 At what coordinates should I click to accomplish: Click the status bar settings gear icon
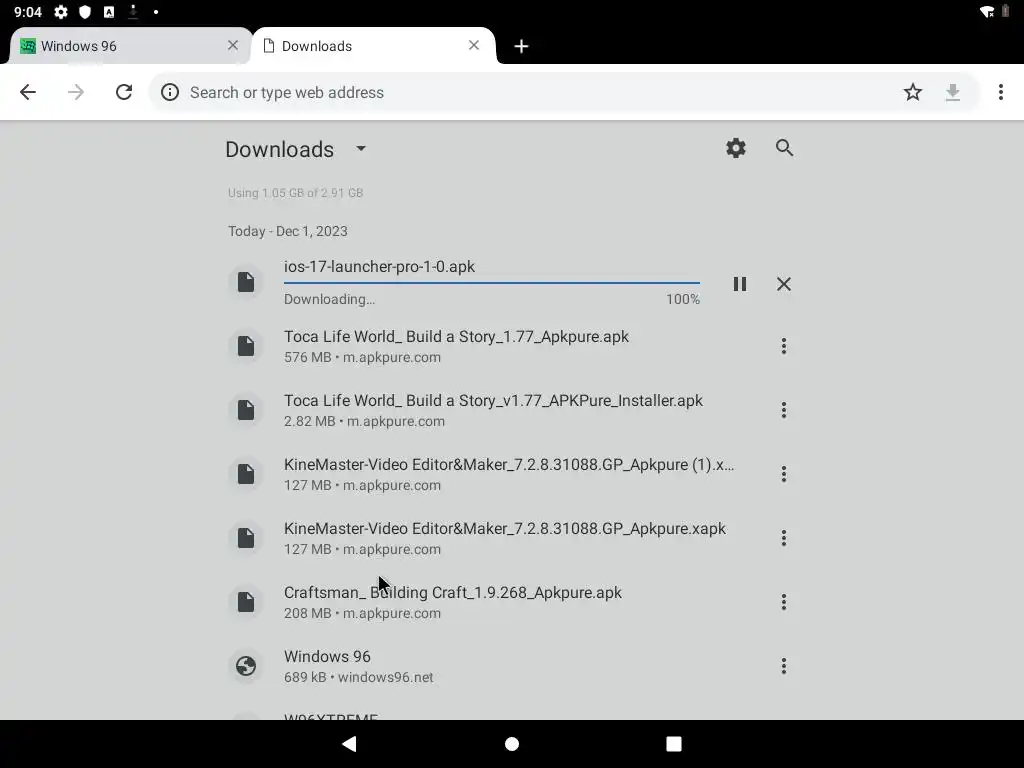pyautogui.click(x=61, y=12)
